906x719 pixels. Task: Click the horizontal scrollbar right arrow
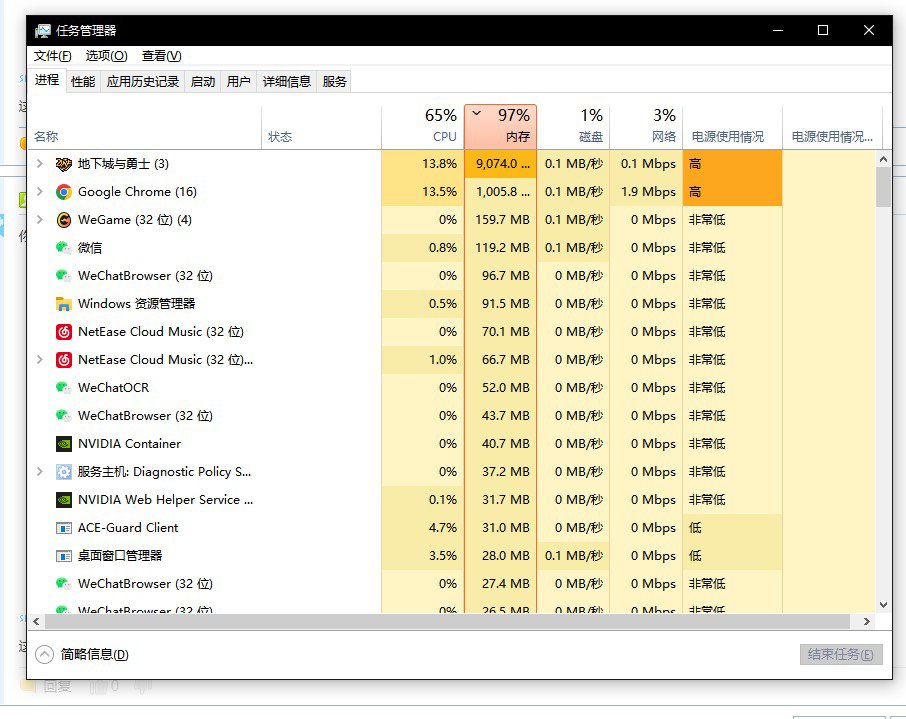point(866,621)
